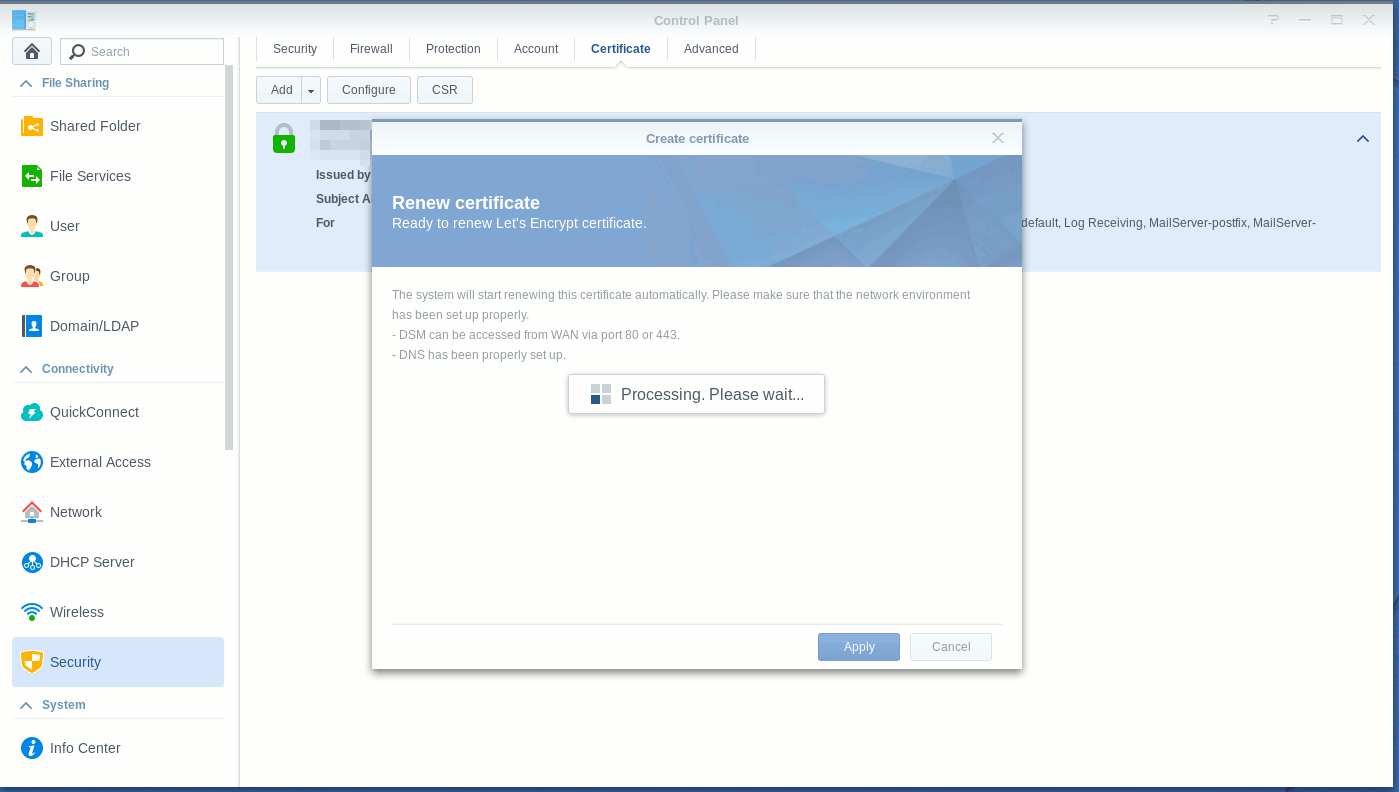This screenshot has width=1399, height=792.
Task: Click Apply to renew certificate
Action: pos(859,647)
